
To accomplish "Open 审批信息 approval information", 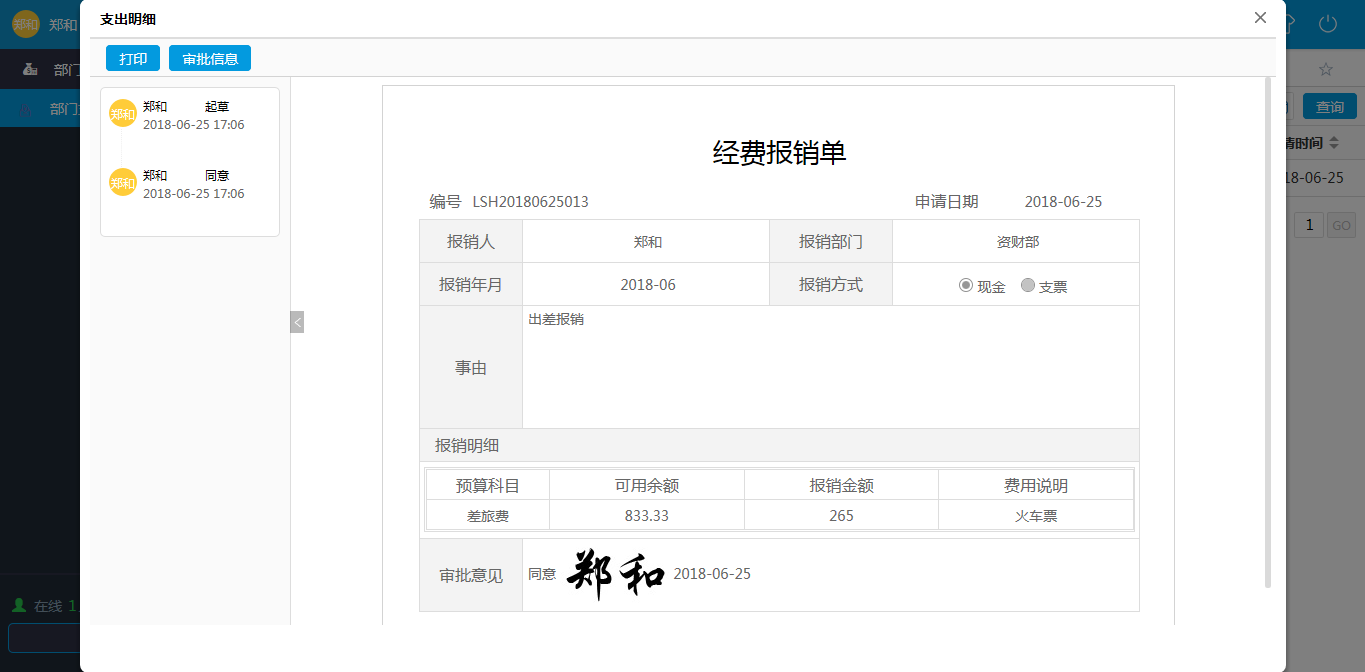I will [x=209, y=58].
